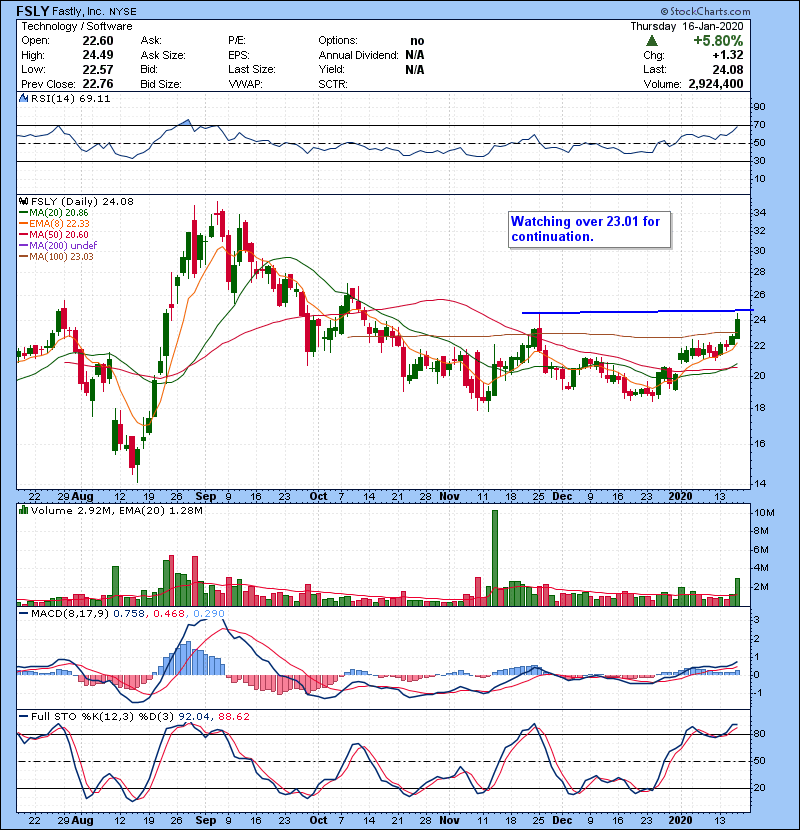Click the 2020 label on the price axis
Viewport: 800px width, 830px height.
[x=680, y=496]
